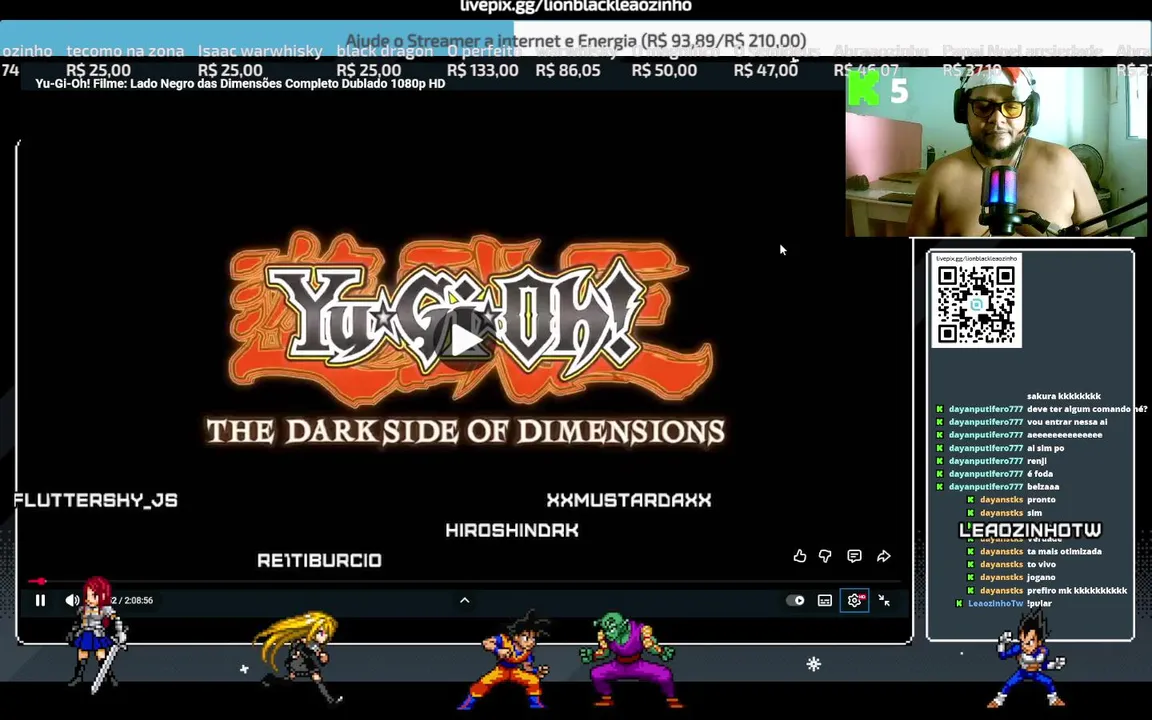The width and height of the screenshot is (1152, 720).
Task: Click the streamer webcam feed
Action: click(x=996, y=152)
